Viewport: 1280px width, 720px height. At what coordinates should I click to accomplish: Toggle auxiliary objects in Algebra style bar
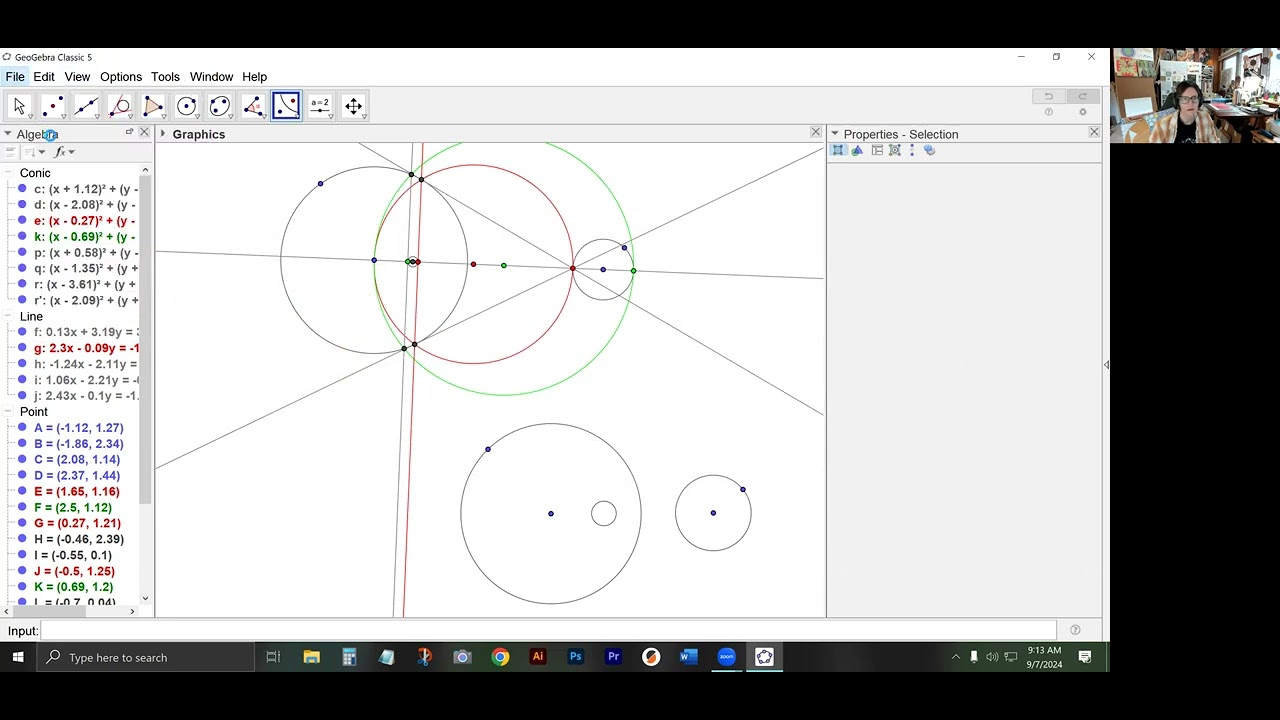10,152
